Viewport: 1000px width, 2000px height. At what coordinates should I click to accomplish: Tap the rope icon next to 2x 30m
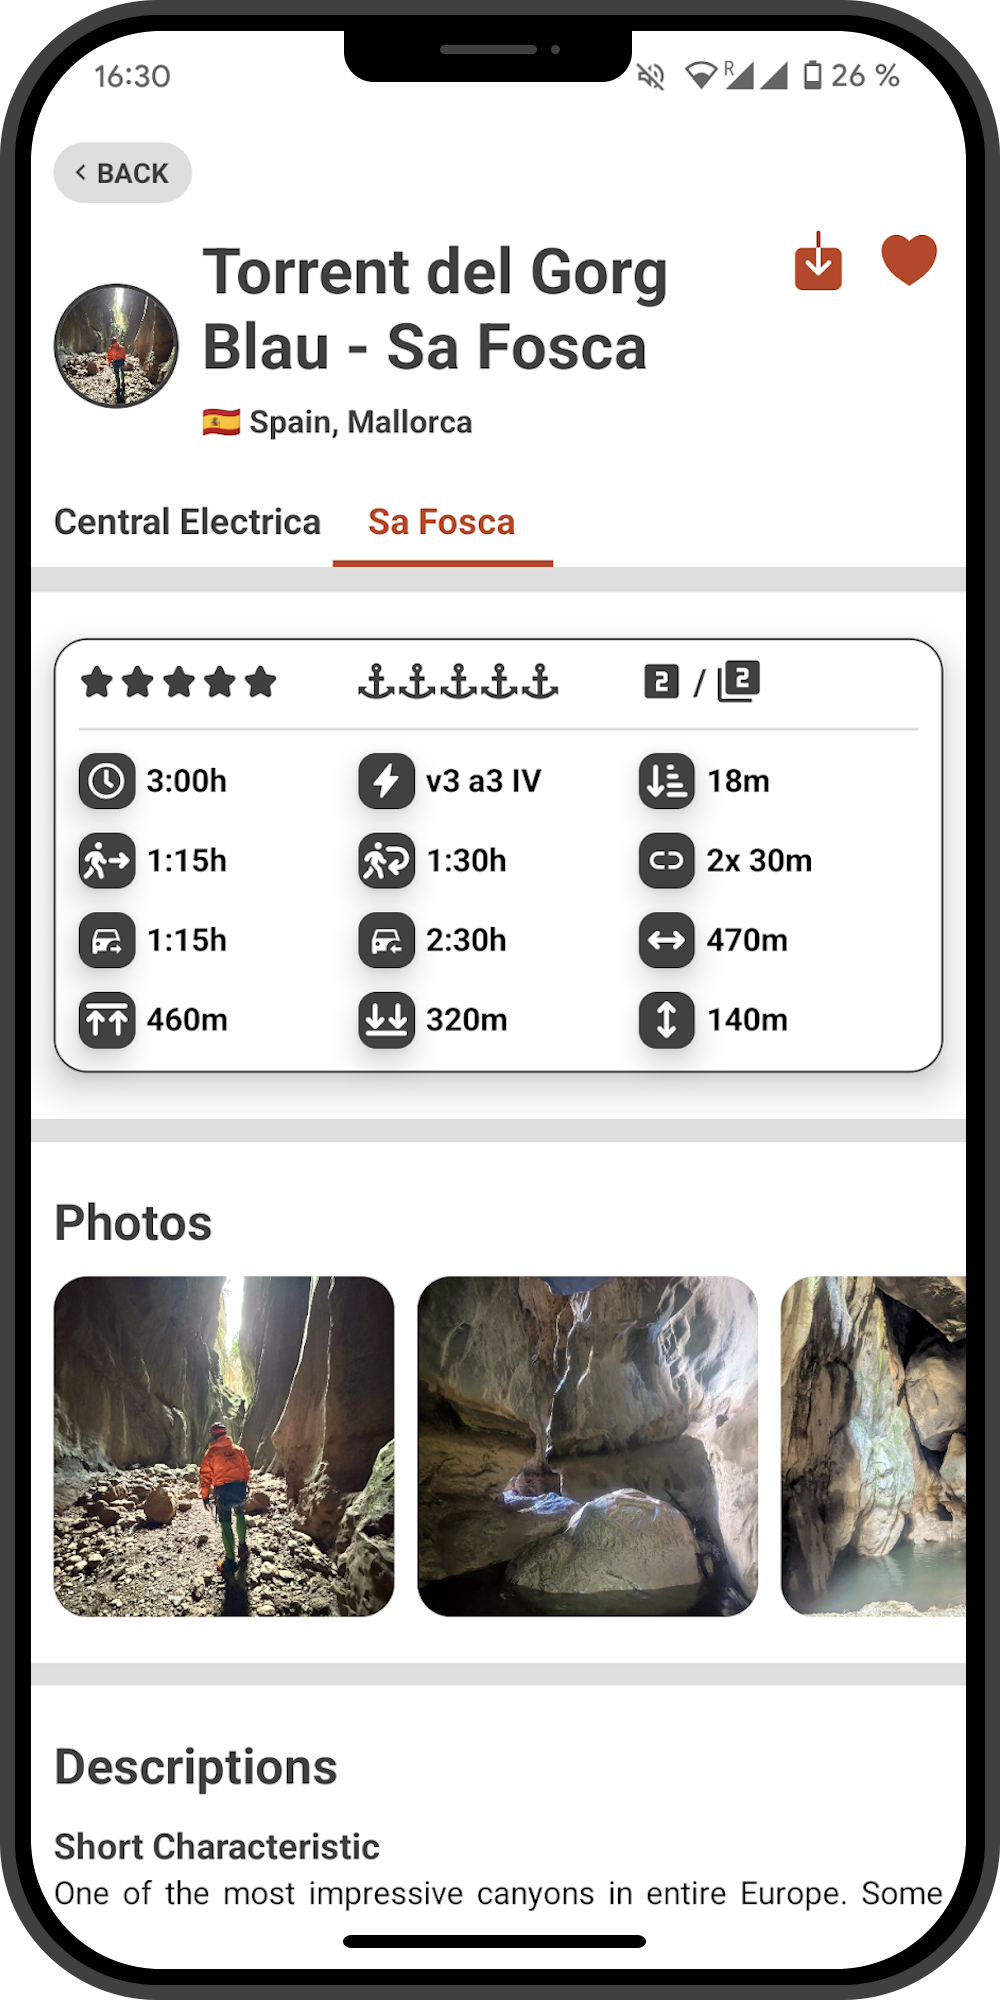click(666, 861)
